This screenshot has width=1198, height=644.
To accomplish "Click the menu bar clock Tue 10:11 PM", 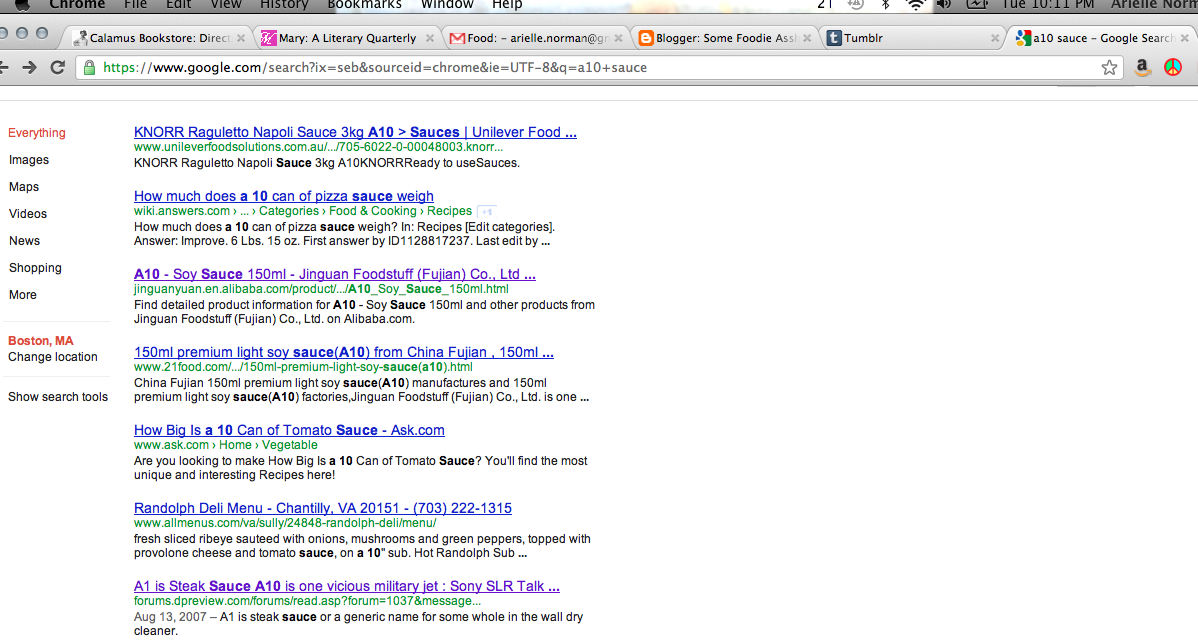I will click(x=1047, y=4).
